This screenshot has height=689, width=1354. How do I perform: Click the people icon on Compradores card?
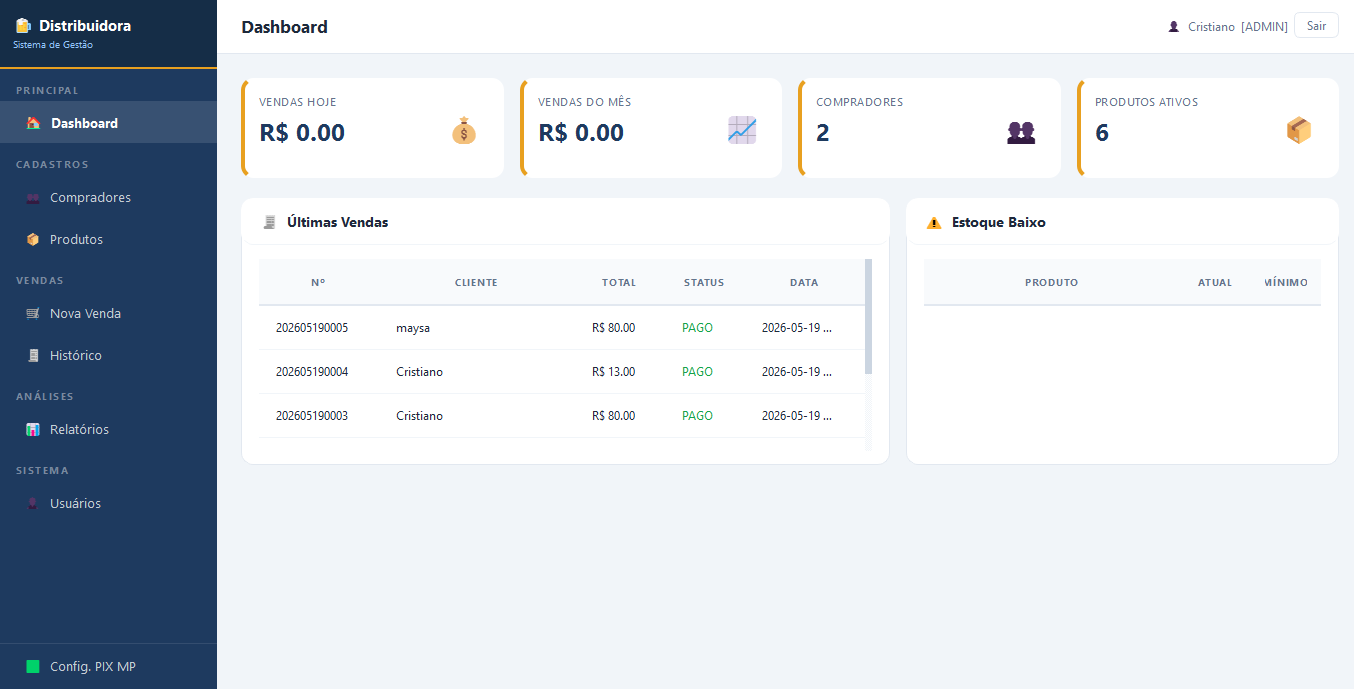[x=1021, y=132]
